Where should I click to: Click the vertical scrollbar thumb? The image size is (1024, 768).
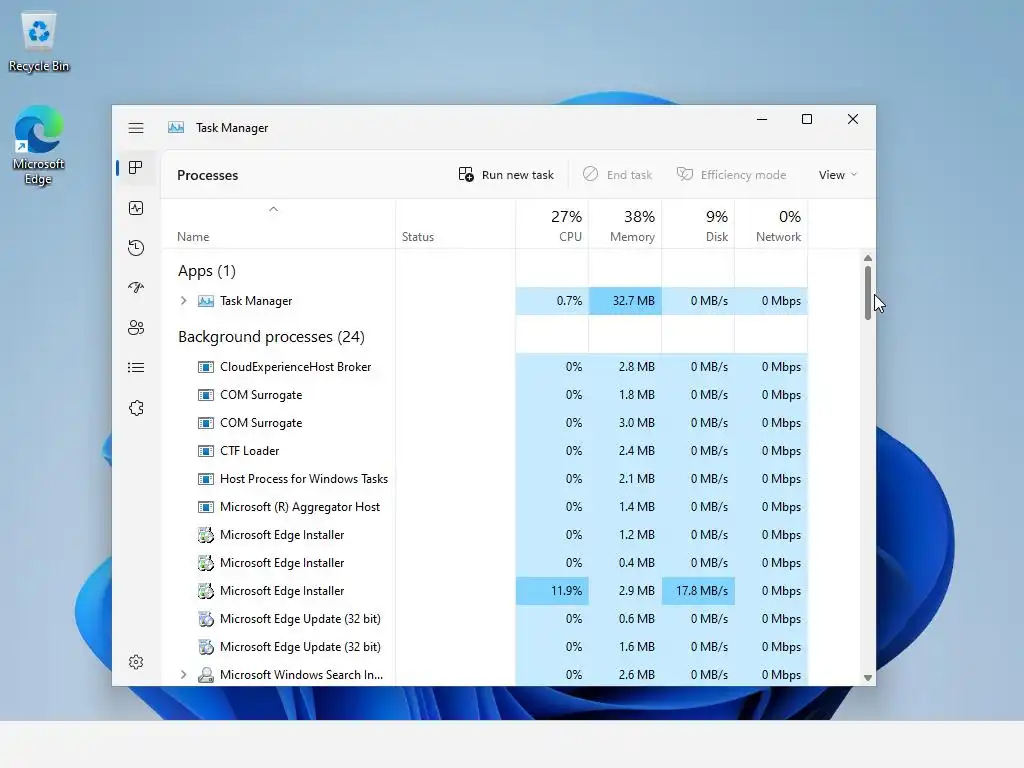(x=867, y=293)
